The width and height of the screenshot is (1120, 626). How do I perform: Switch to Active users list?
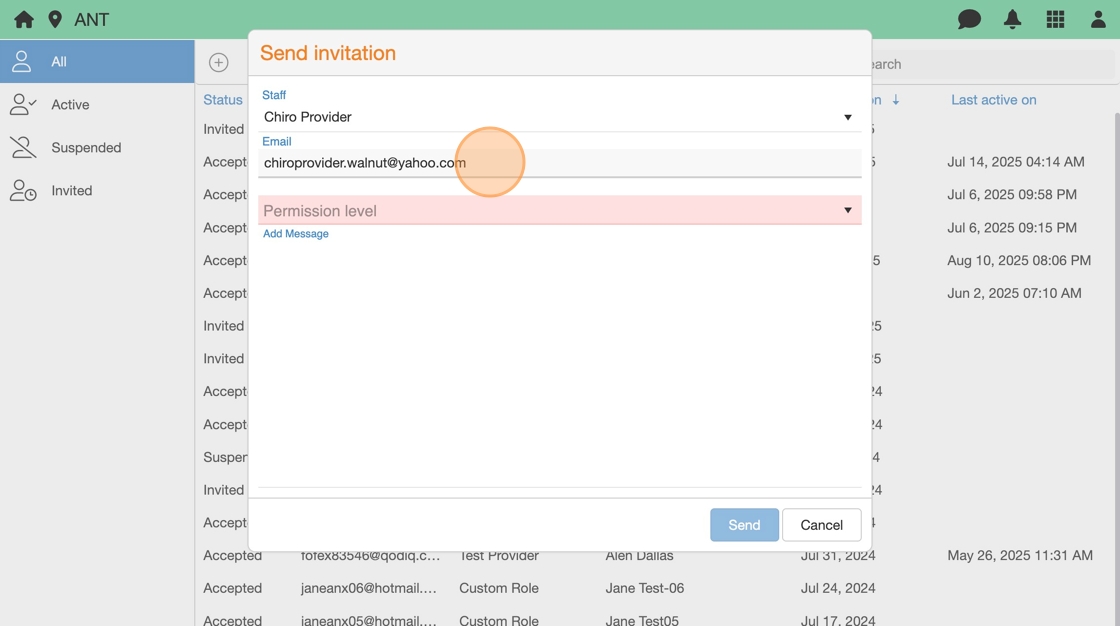[x=70, y=105]
